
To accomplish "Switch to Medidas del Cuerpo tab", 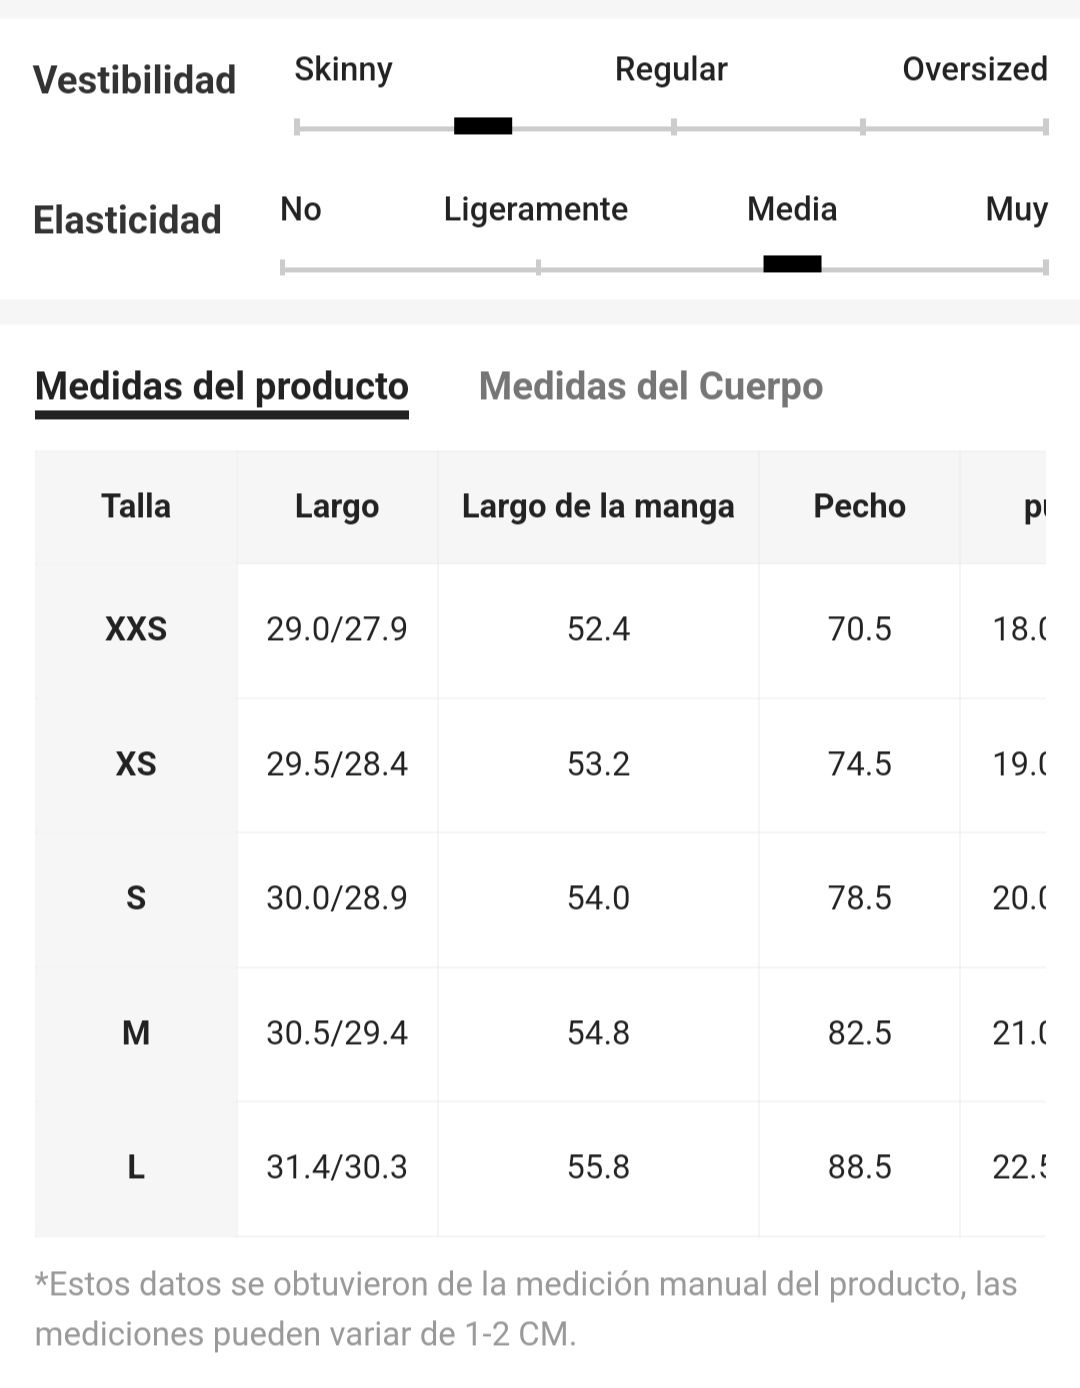I will [651, 386].
